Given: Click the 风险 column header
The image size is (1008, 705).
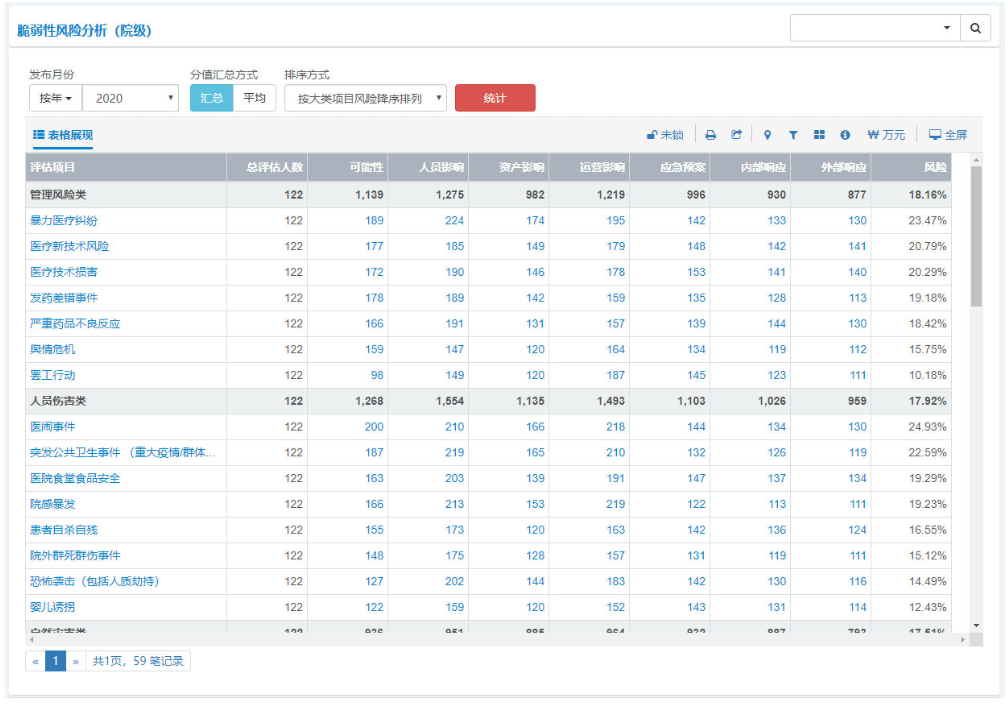Looking at the screenshot, I should (x=911, y=167).
